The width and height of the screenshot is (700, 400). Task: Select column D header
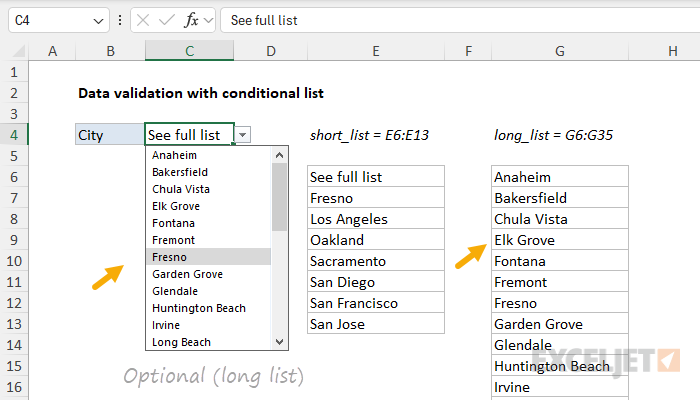[271, 51]
